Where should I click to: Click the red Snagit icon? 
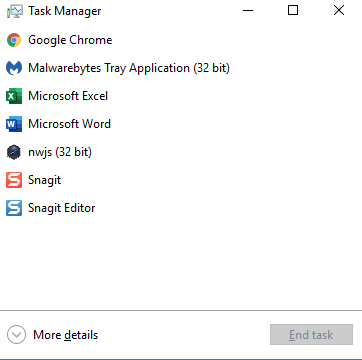[14, 180]
